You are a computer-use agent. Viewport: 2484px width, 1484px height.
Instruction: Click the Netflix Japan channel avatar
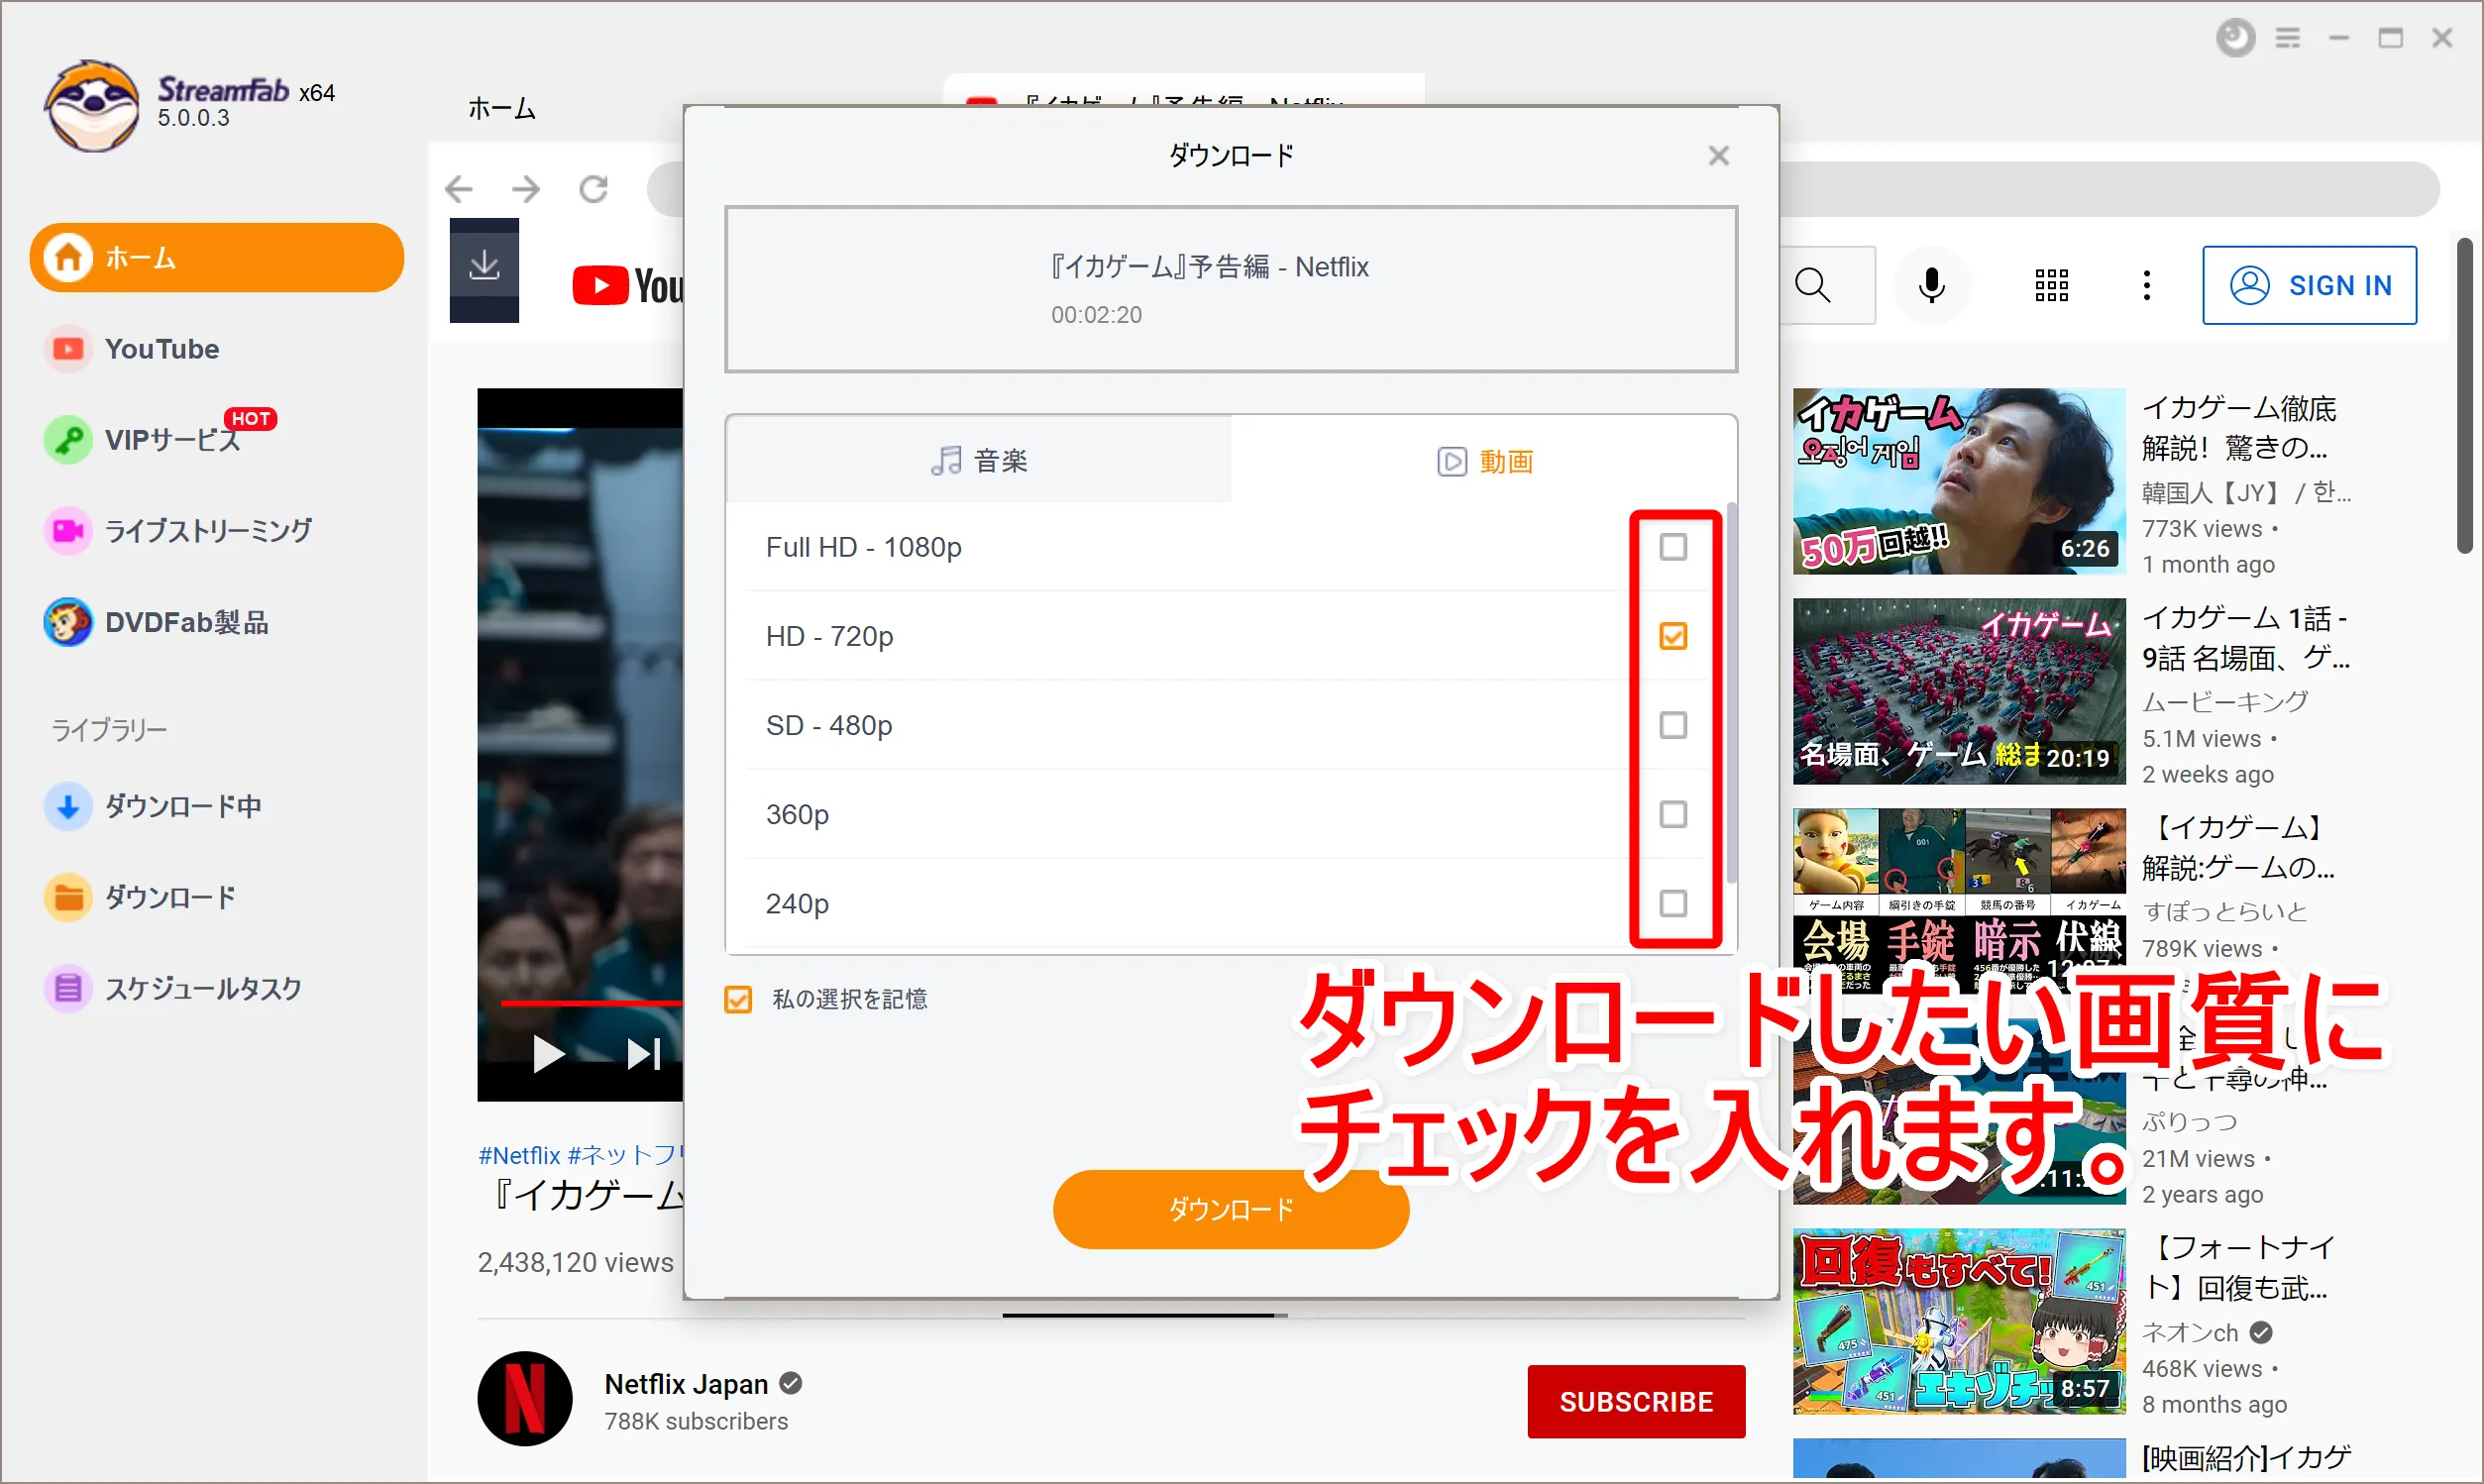pos(525,1398)
